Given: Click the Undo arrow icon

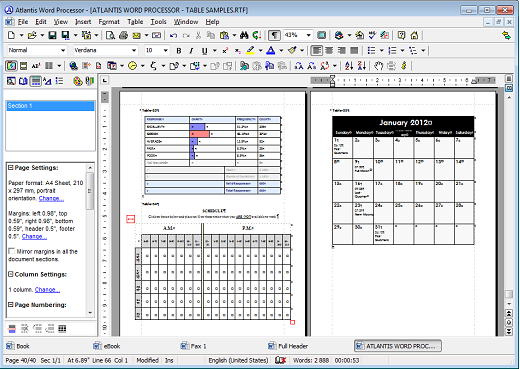Looking at the screenshot, I should [173, 35].
